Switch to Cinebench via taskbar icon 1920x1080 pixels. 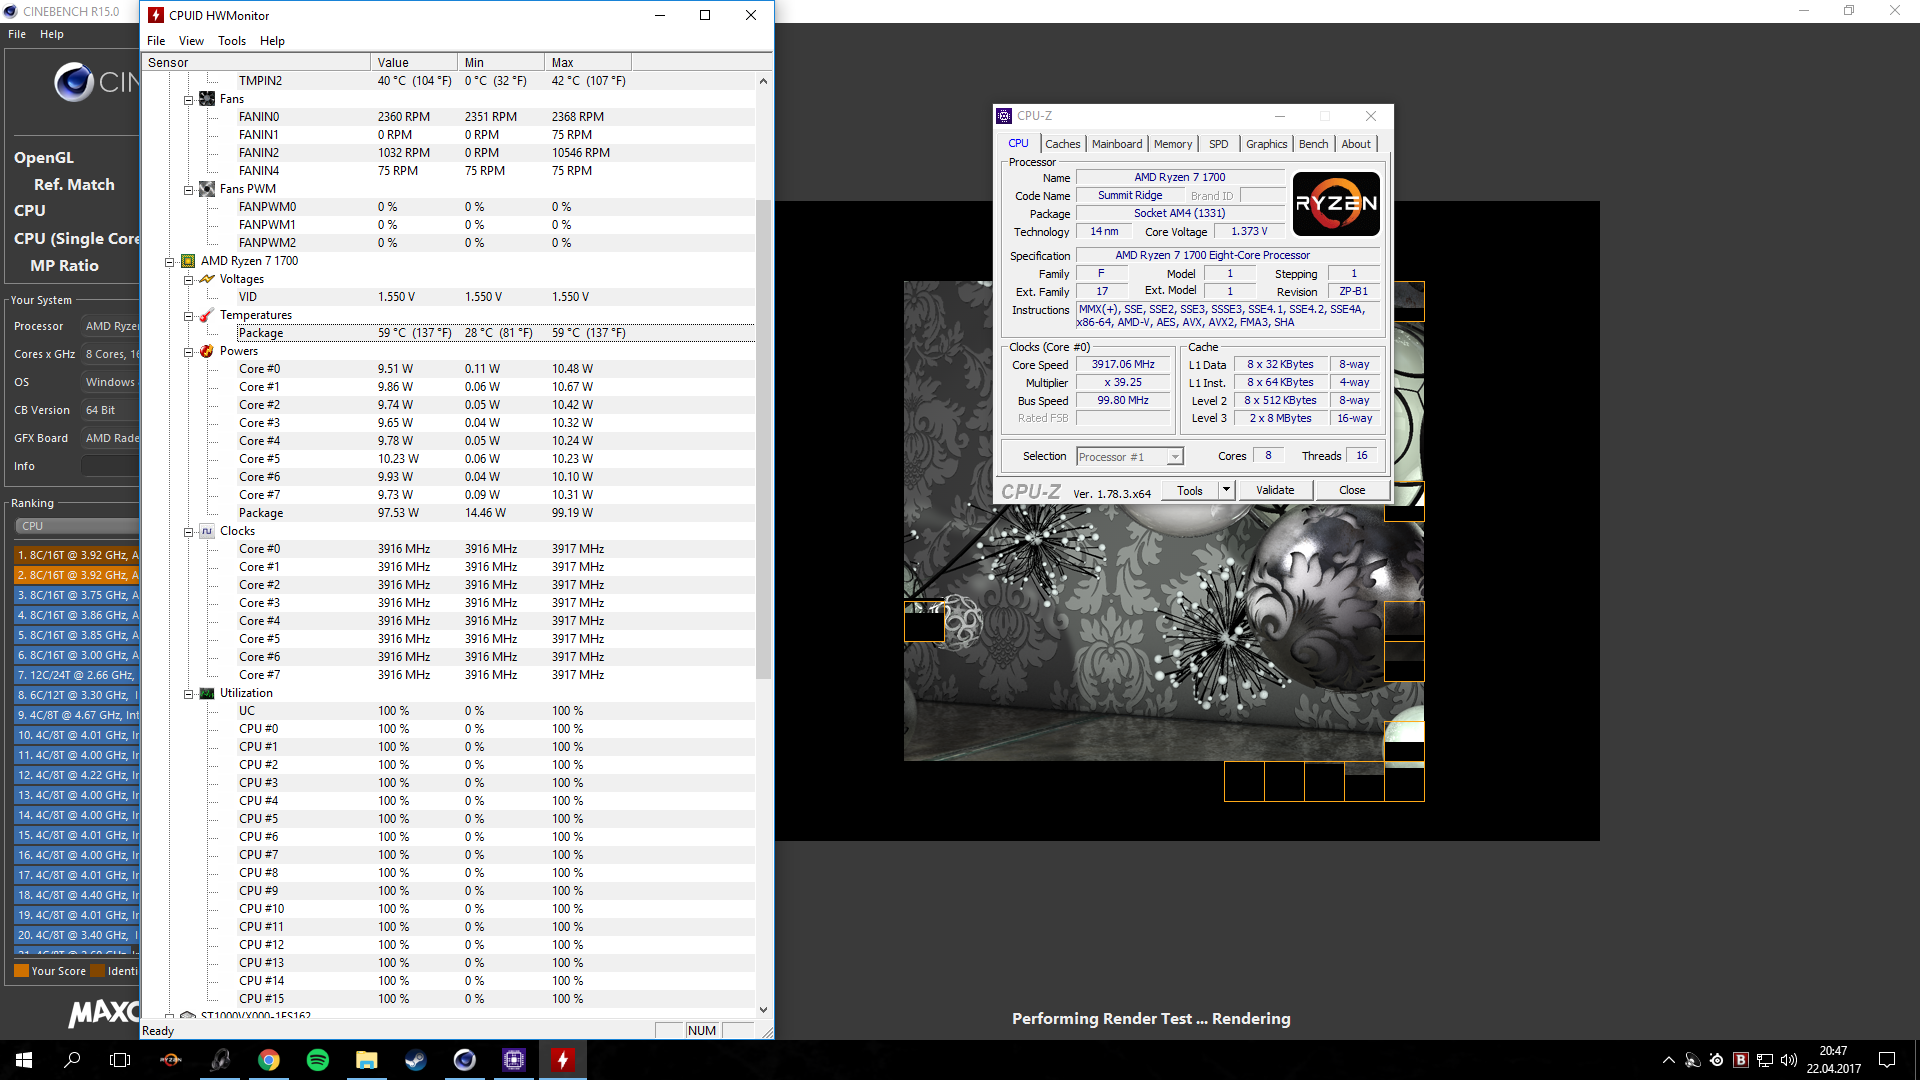click(464, 1060)
